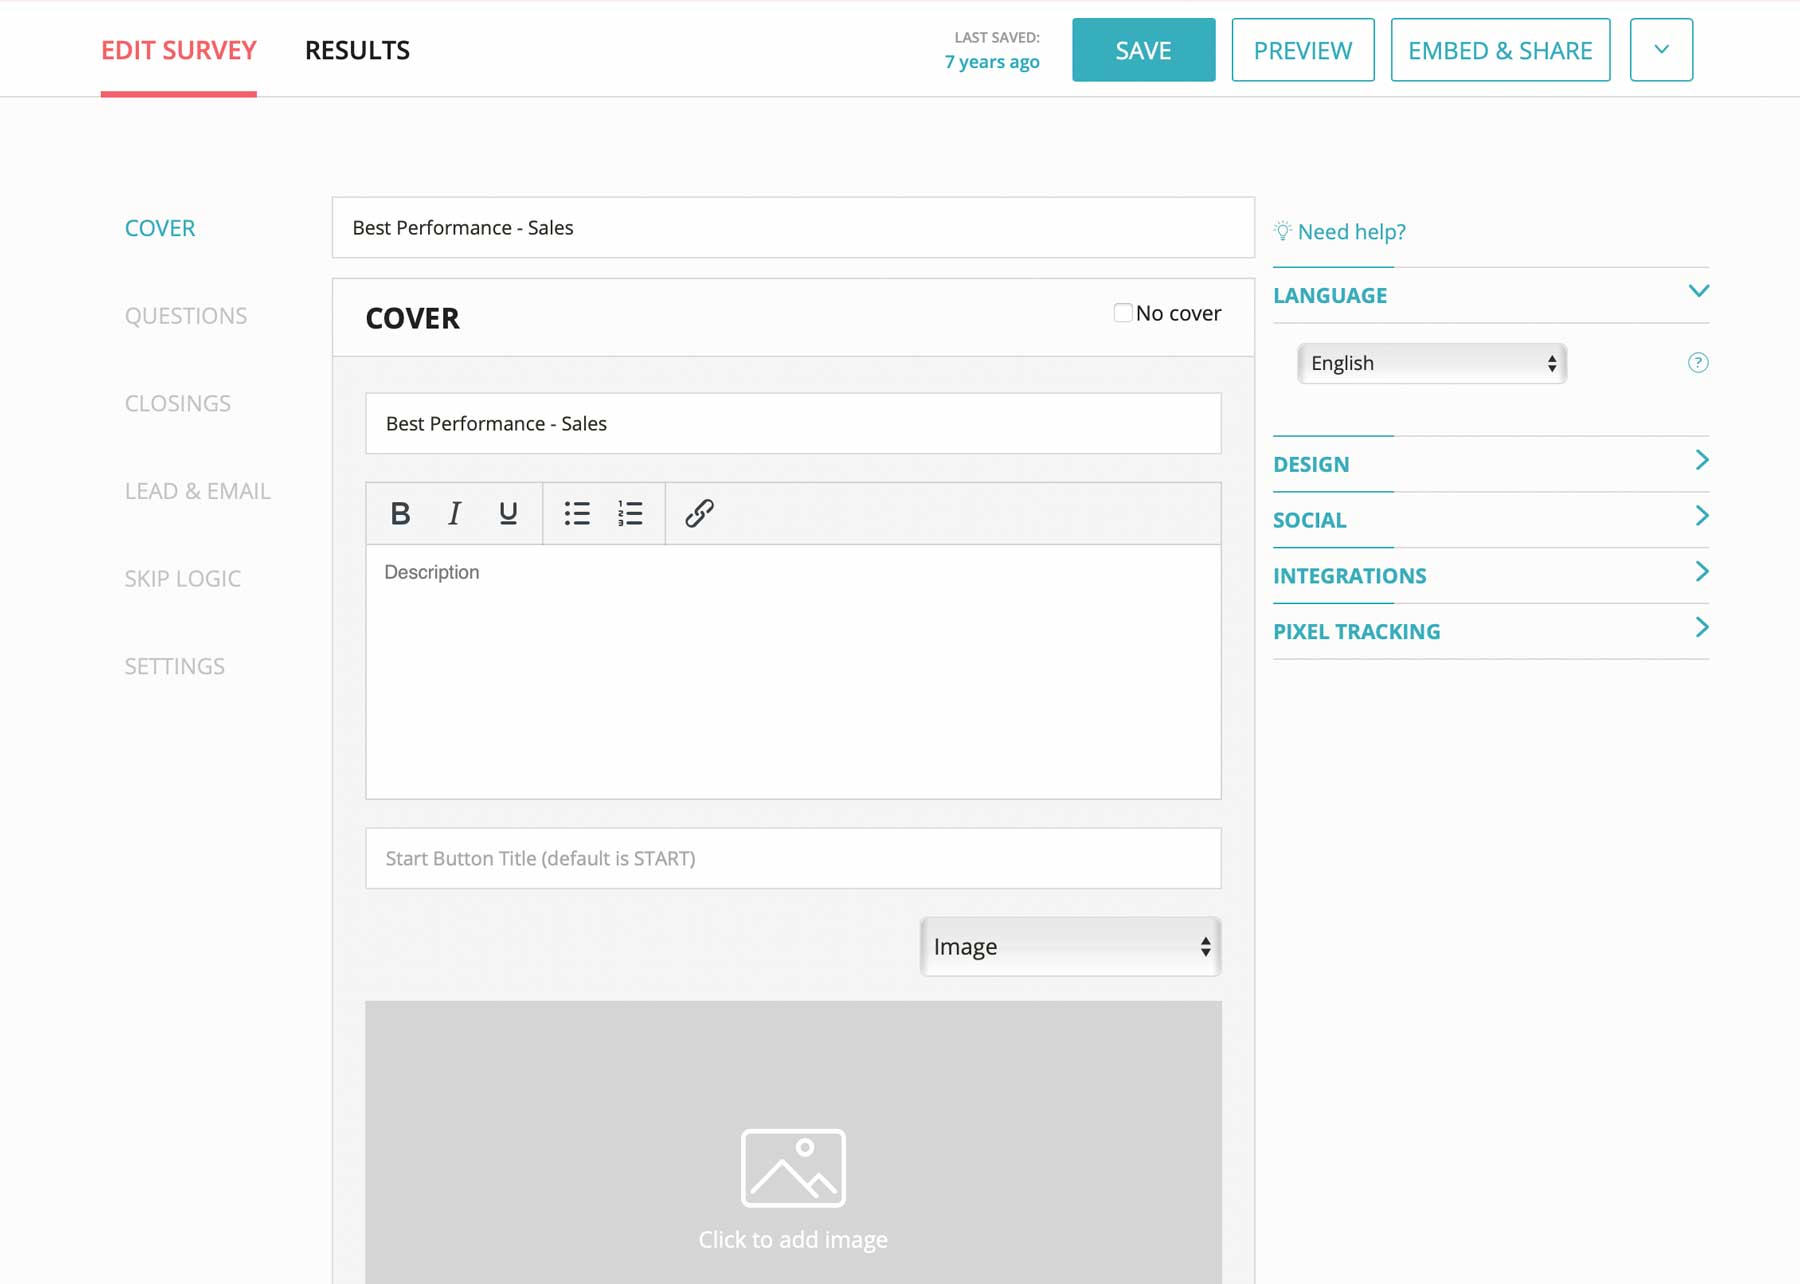
Task: Insert a bulleted list
Action: 577,513
